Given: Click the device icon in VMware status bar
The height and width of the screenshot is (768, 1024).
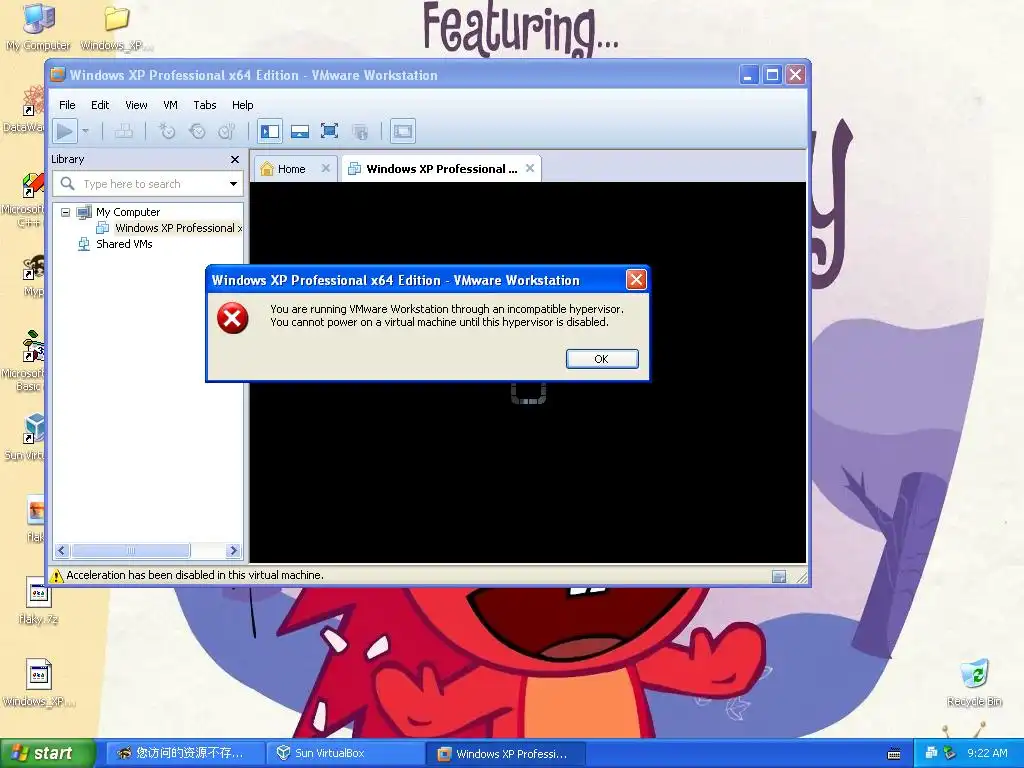Looking at the screenshot, I should point(778,576).
